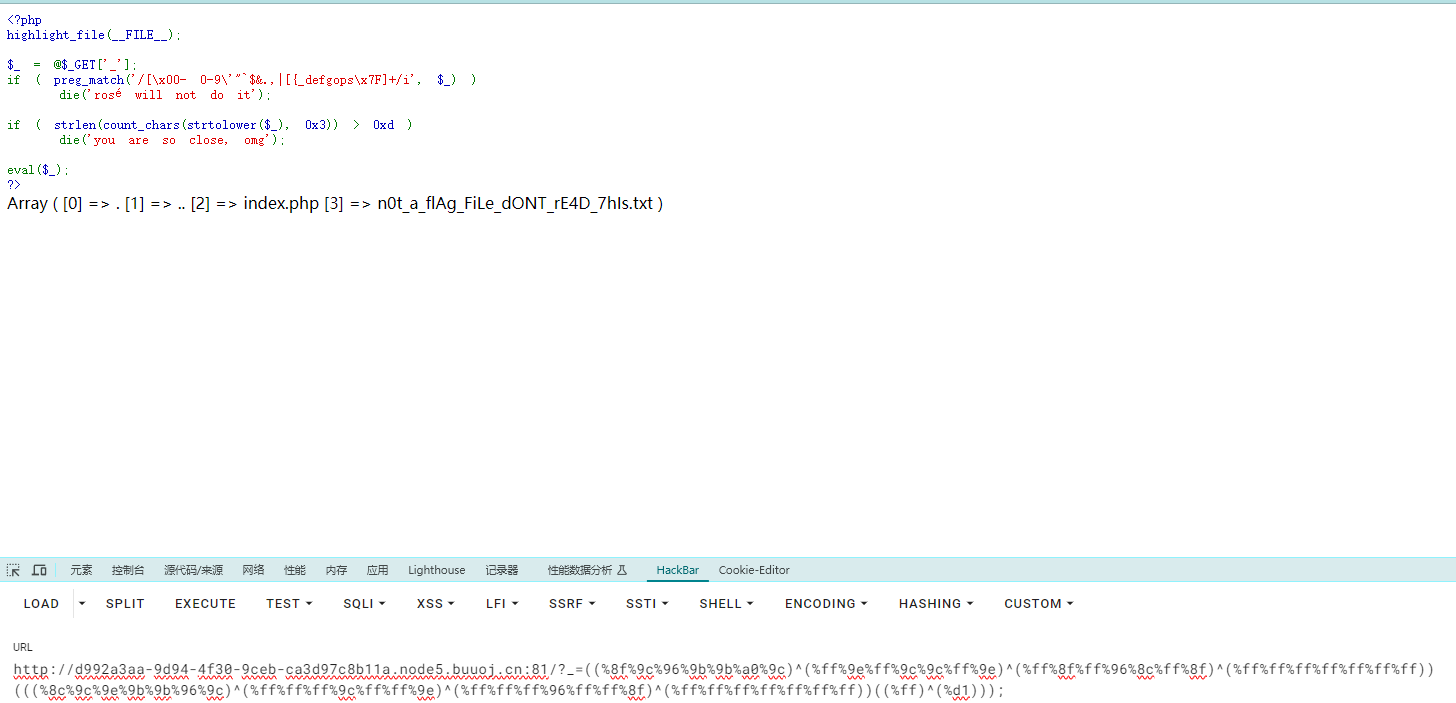This screenshot has height=703, width=1456.
Task: Toggle device toolbar emulation icon
Action: (39, 570)
